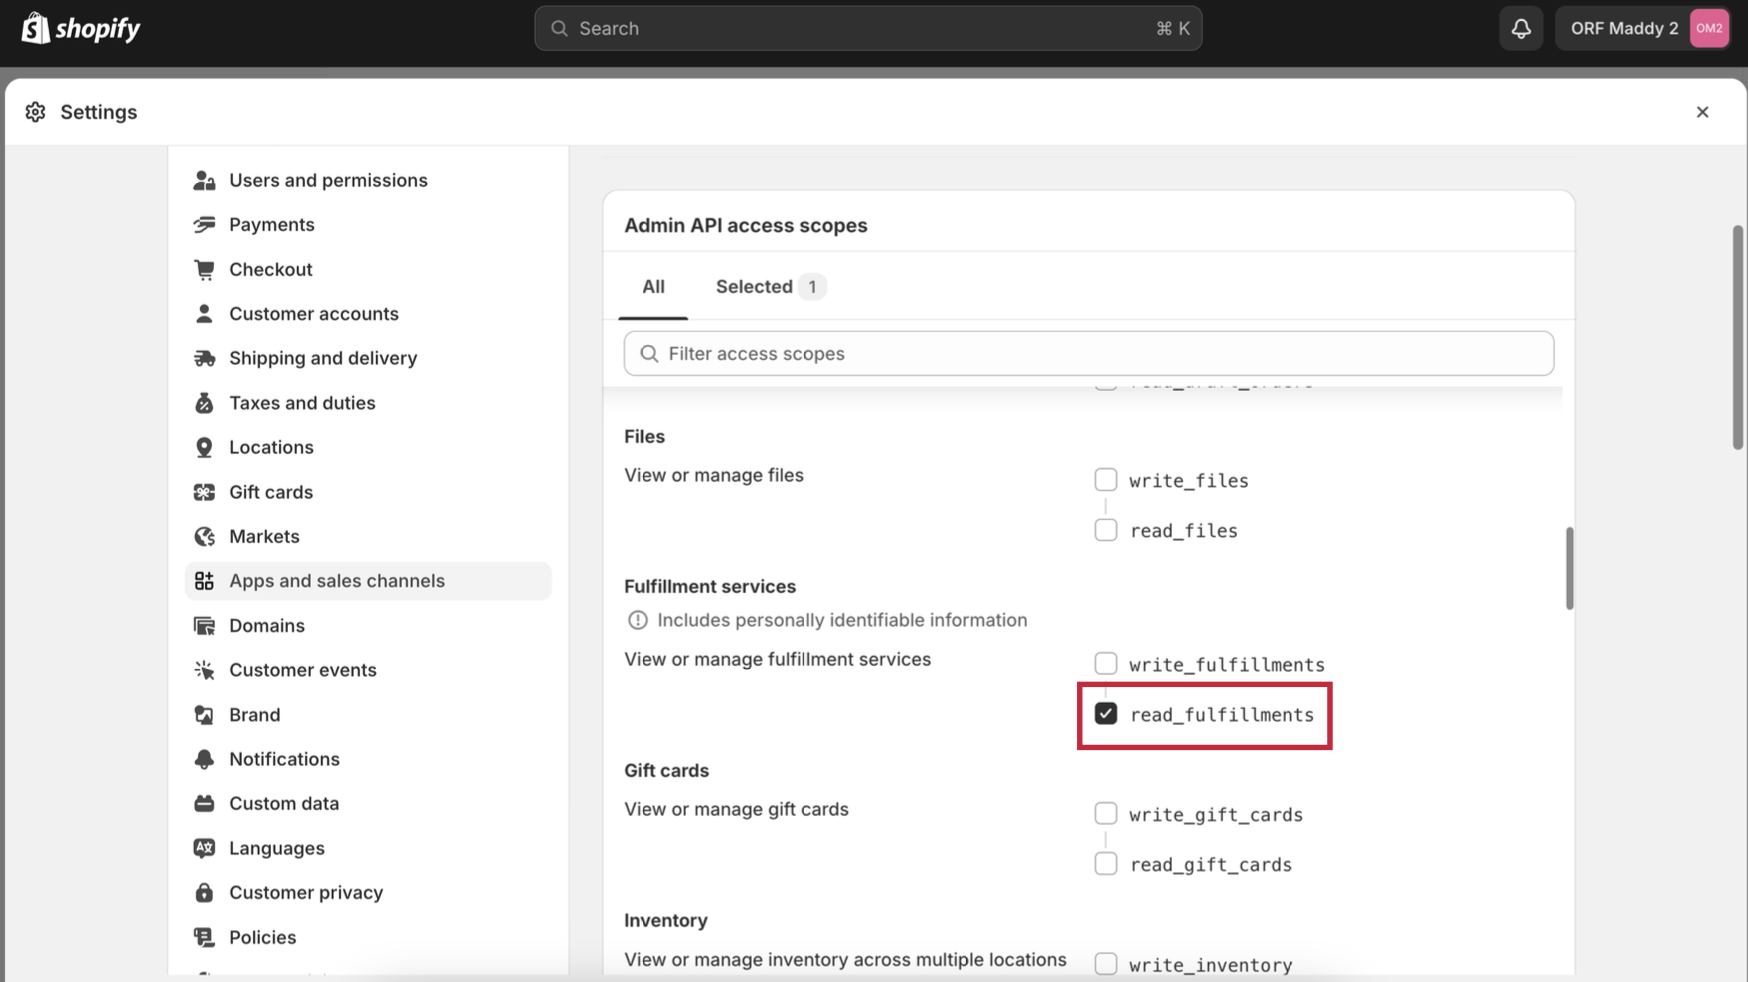Switch to the All scopes tab
The image size is (1748, 982).
pos(653,287)
